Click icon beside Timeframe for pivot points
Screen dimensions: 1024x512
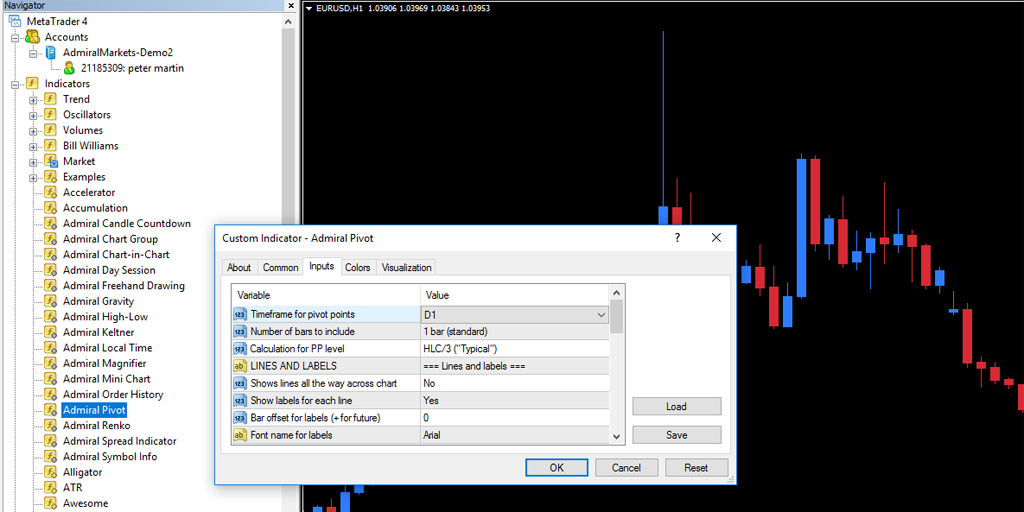point(239,315)
